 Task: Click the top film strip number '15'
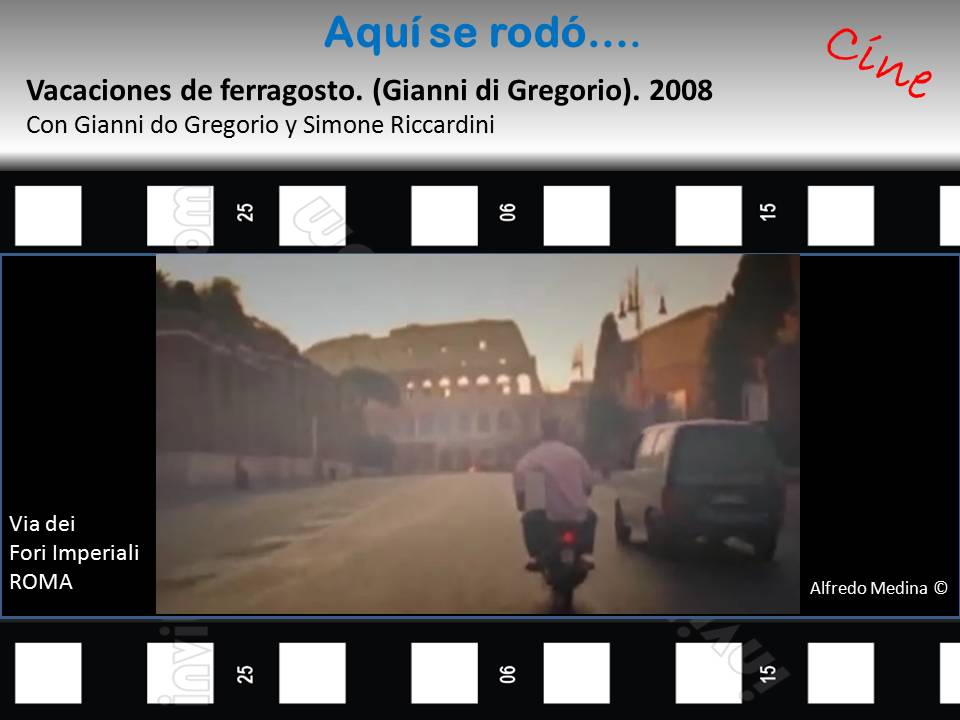tap(768, 213)
